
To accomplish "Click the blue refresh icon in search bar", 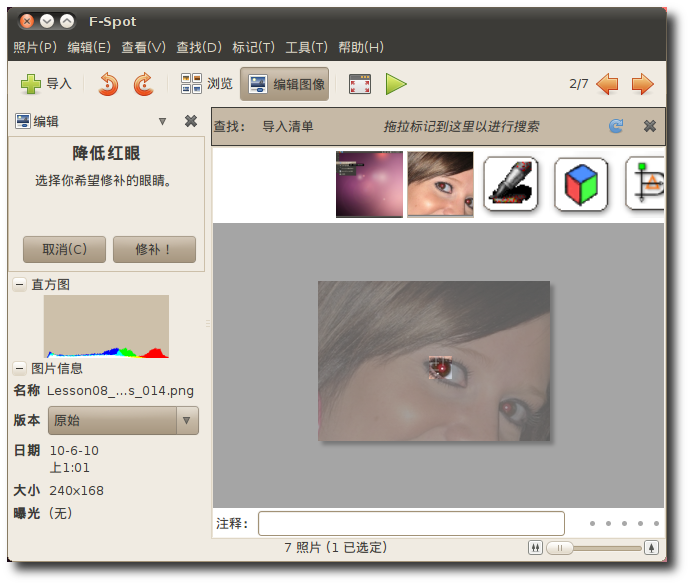I will click(616, 126).
